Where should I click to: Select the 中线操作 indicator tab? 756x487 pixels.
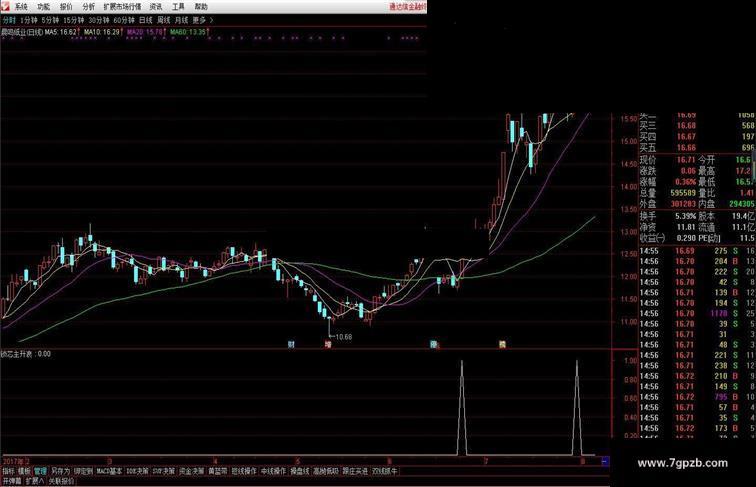273,471
